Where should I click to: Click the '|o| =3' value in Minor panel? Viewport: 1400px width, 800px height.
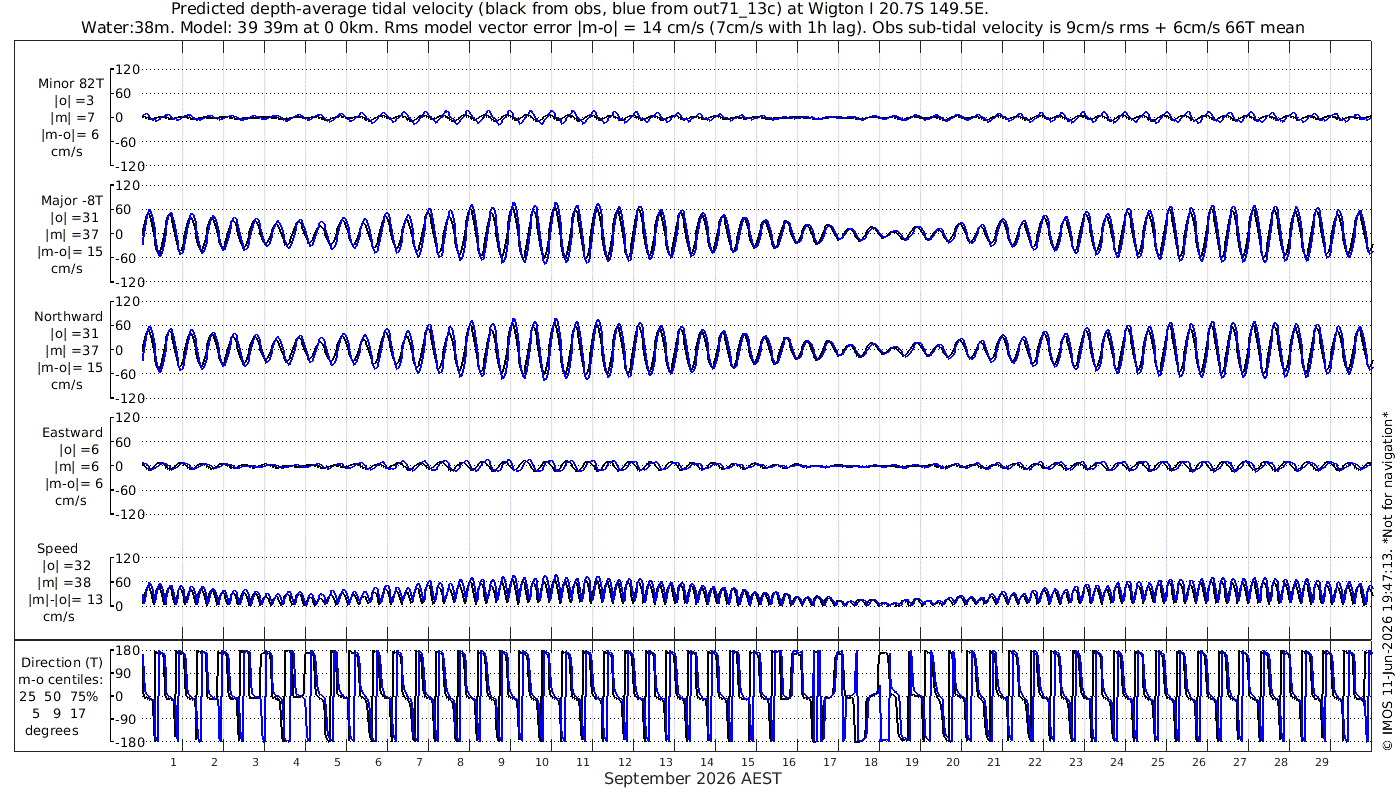tap(74, 101)
